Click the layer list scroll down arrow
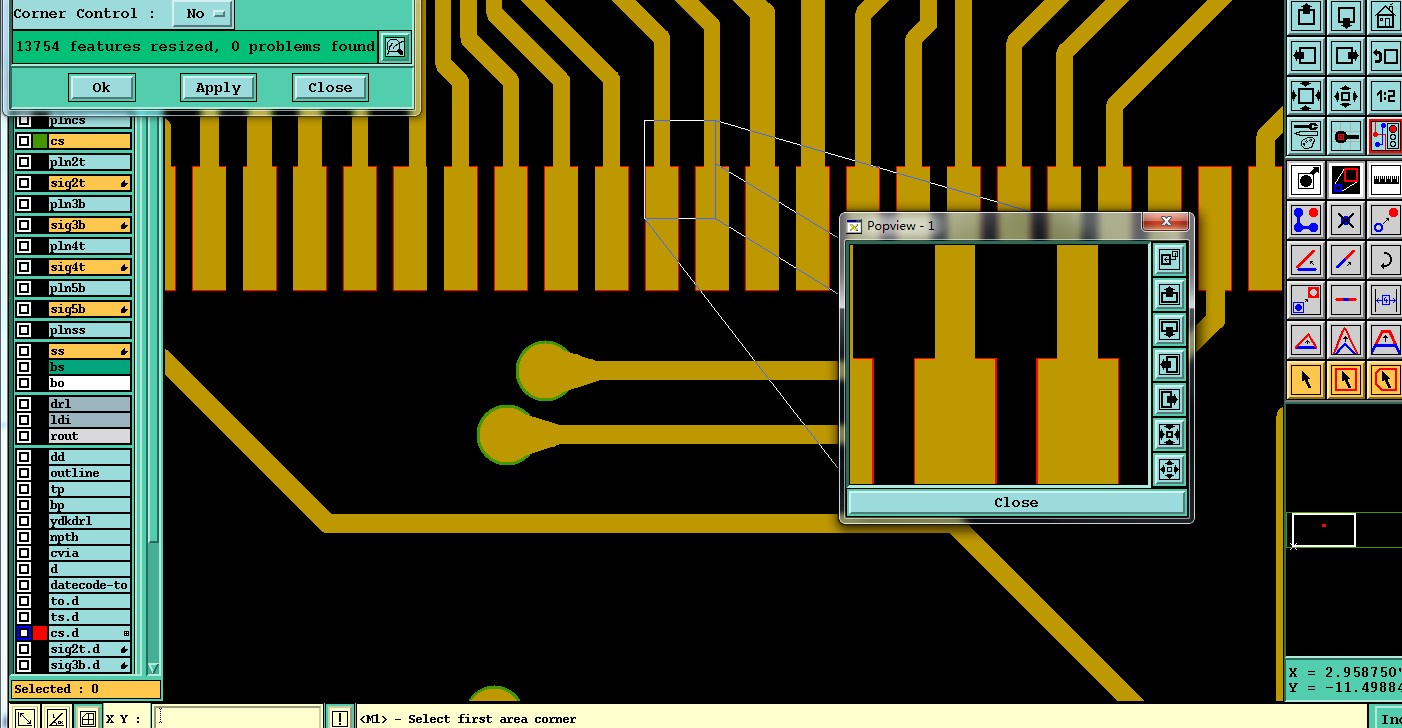 pos(153,668)
